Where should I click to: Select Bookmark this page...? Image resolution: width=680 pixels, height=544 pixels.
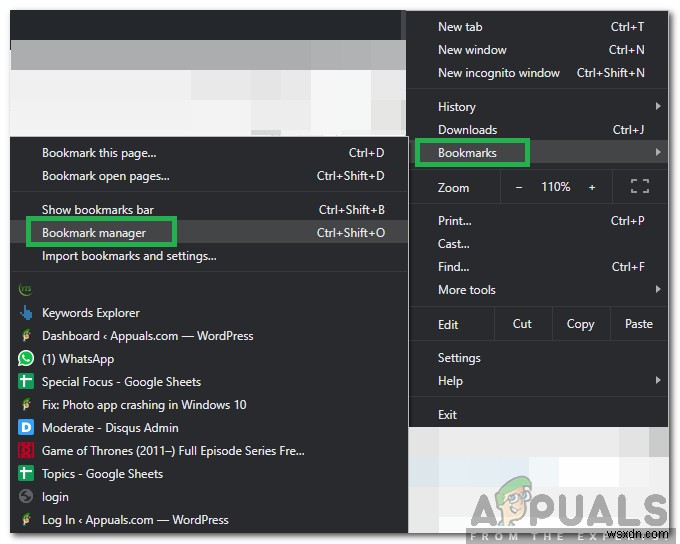point(209,153)
